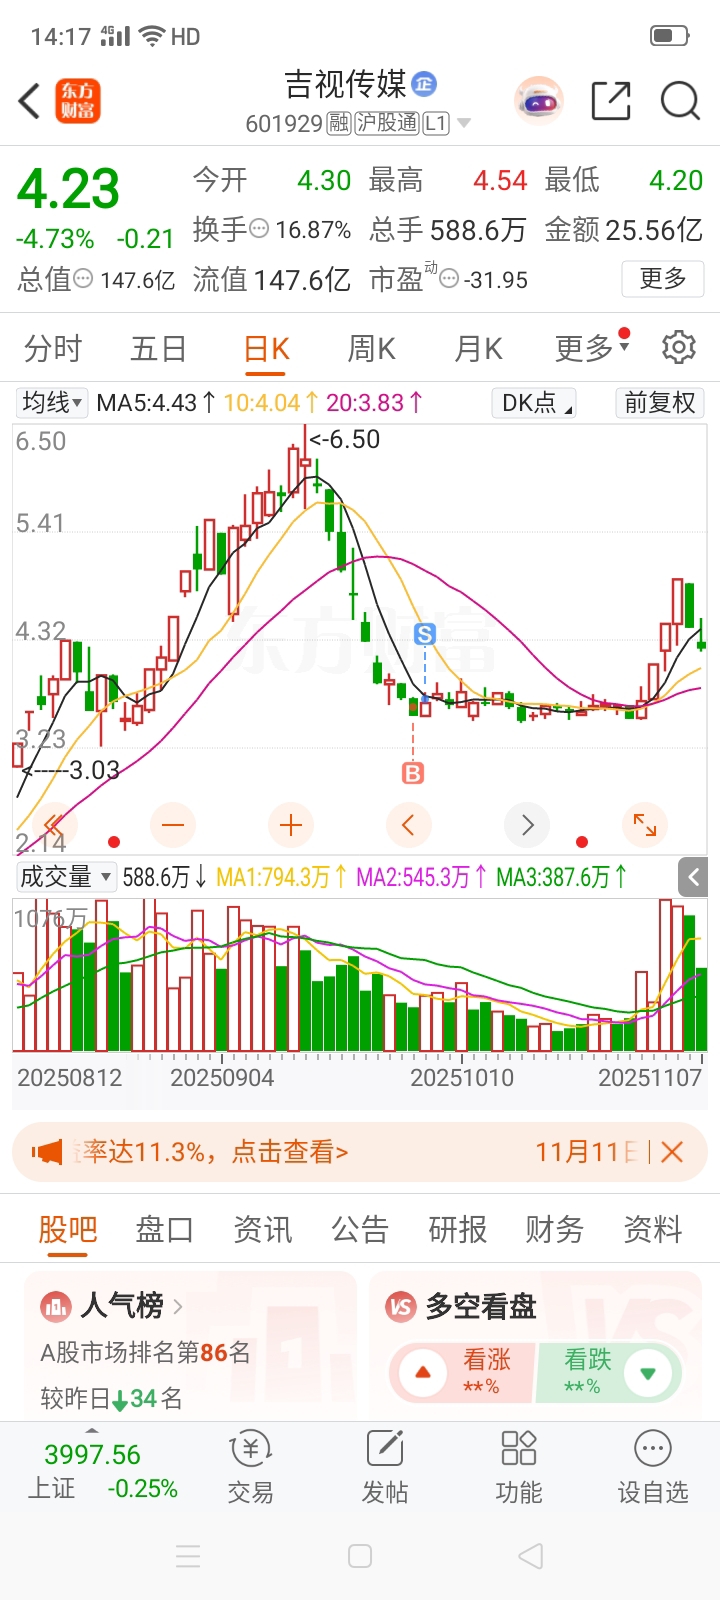
Task: Switch to 分时 chart tab
Action: (x=53, y=349)
